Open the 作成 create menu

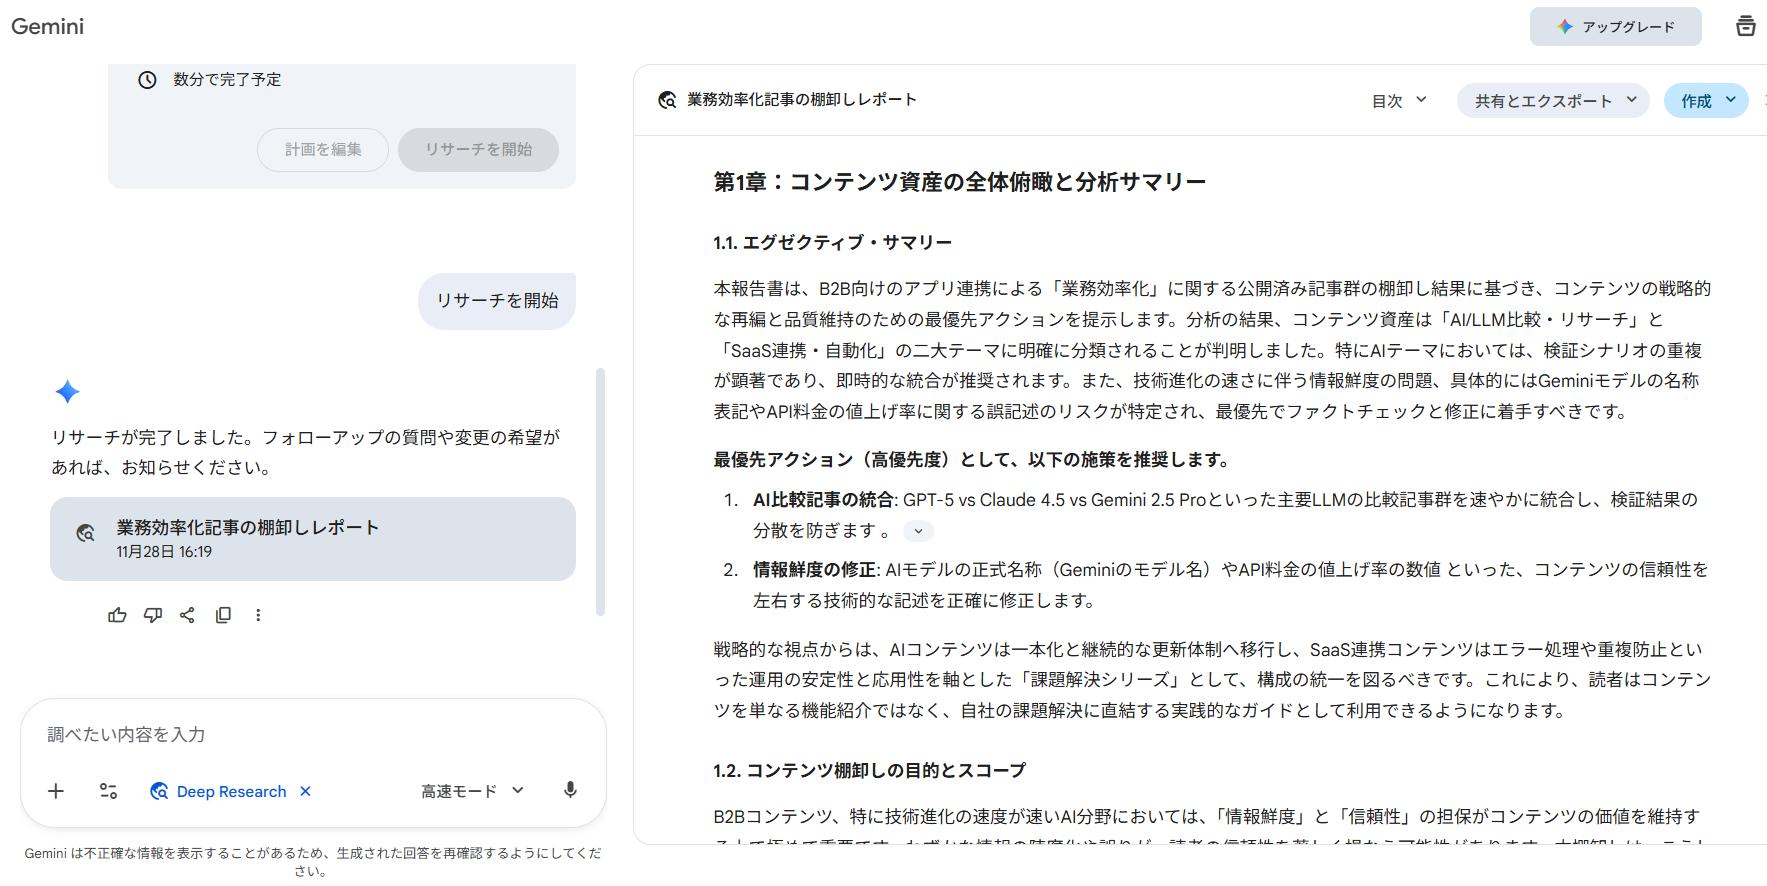tap(1706, 101)
